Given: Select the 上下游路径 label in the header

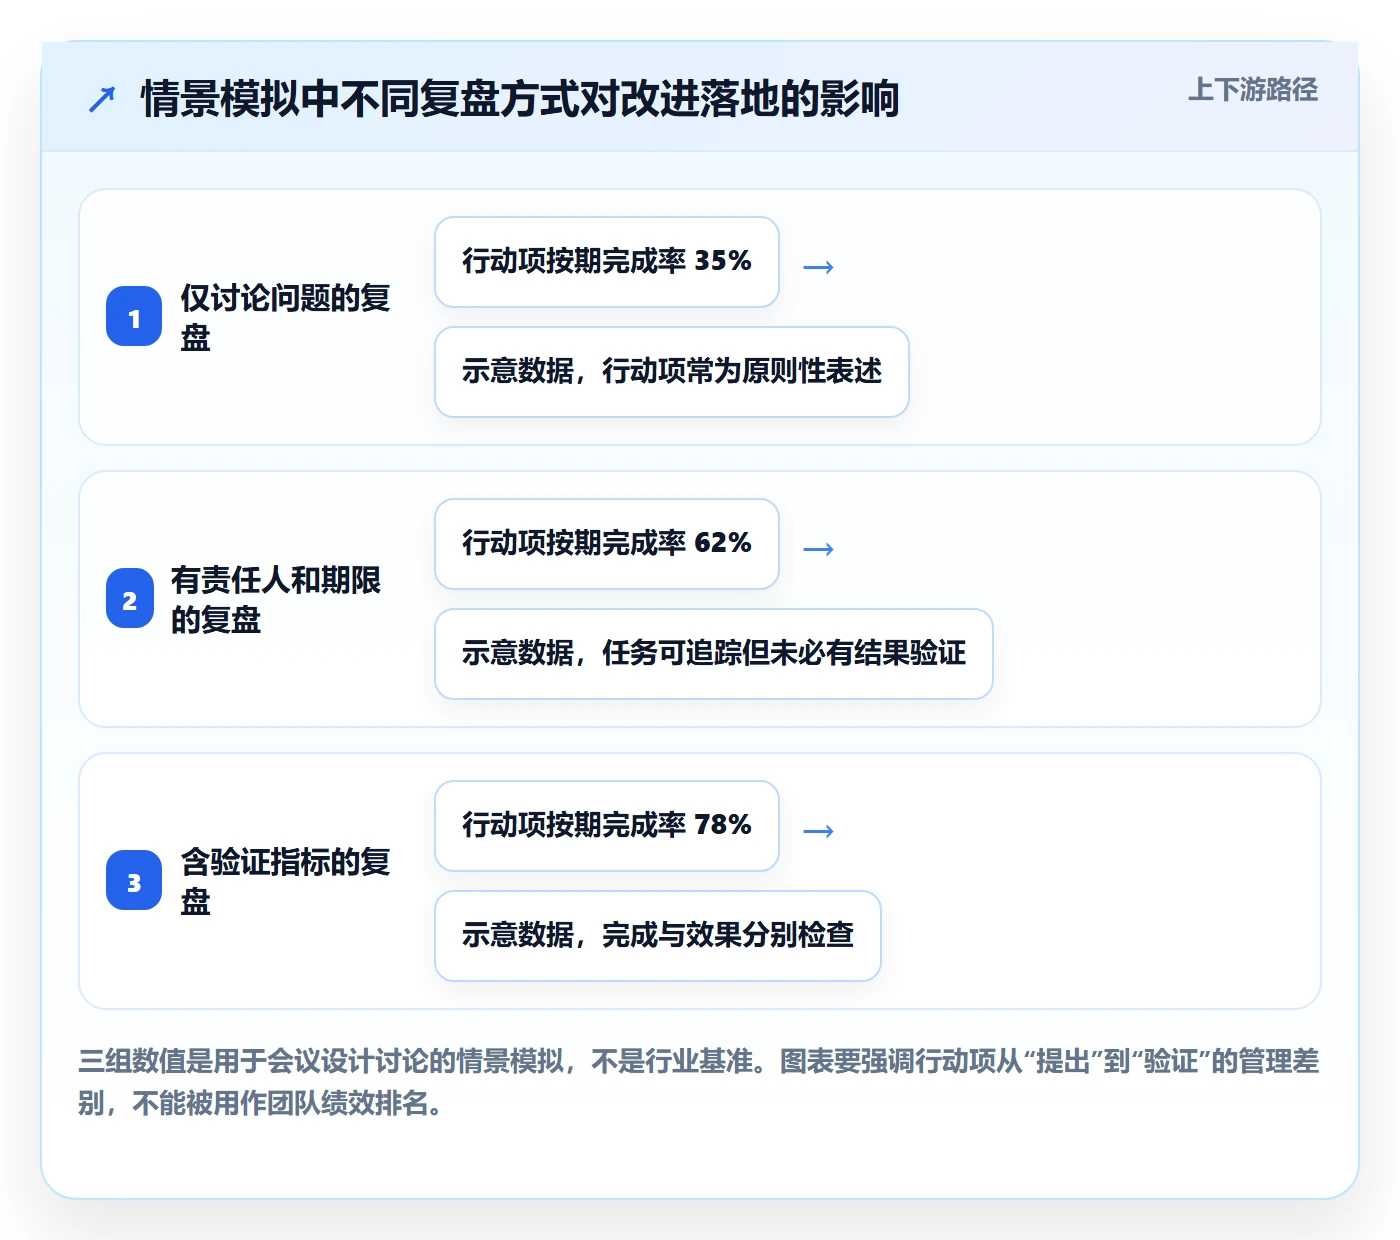Looking at the screenshot, I should pos(1253,90).
